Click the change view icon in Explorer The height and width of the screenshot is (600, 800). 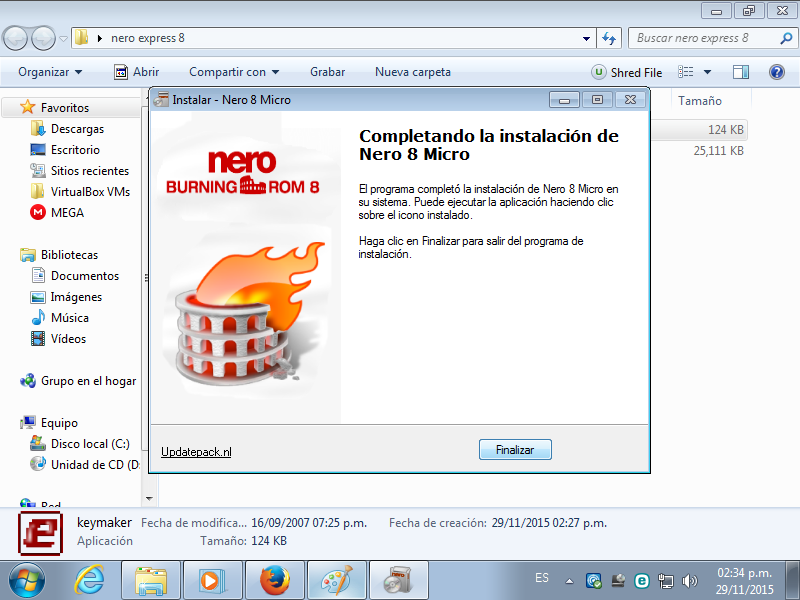[x=685, y=72]
